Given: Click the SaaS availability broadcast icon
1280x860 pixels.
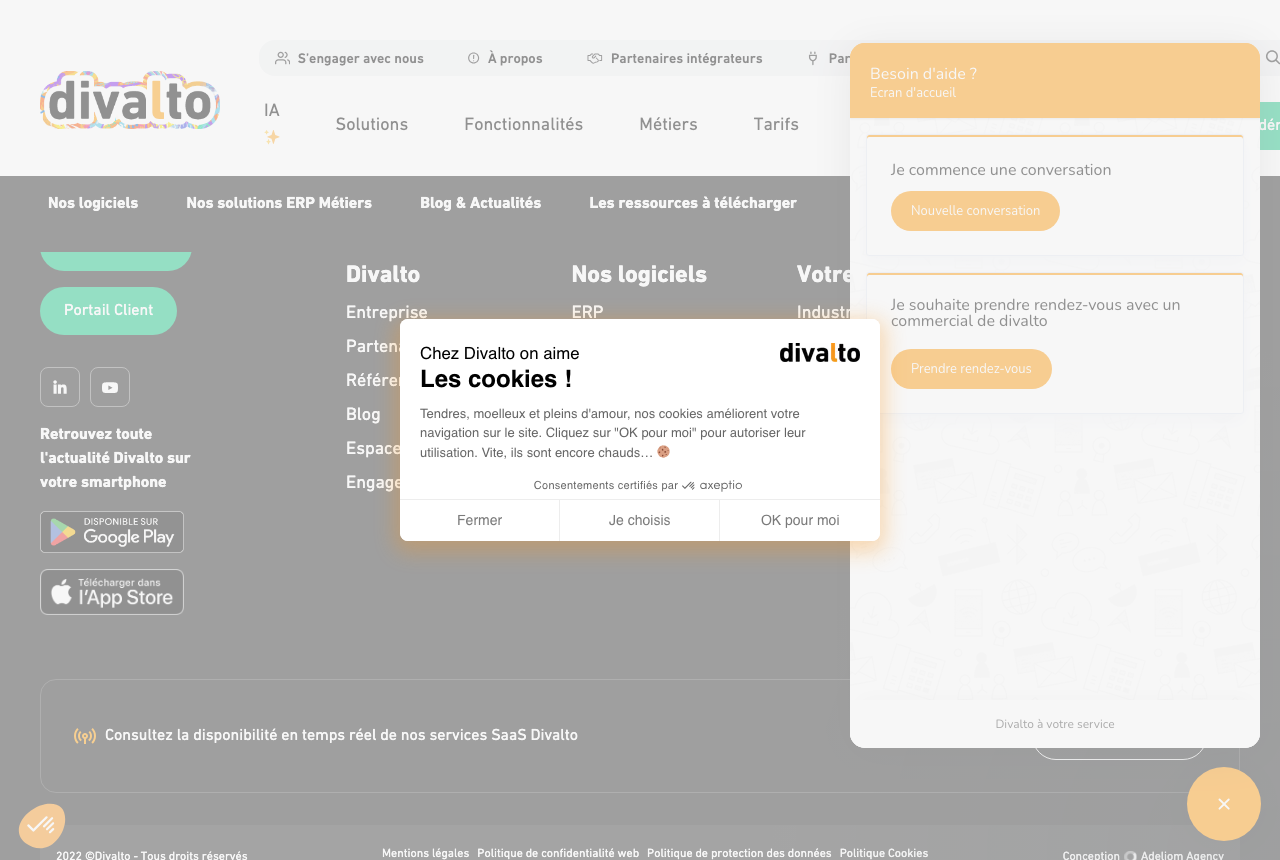Looking at the screenshot, I should (x=85, y=736).
